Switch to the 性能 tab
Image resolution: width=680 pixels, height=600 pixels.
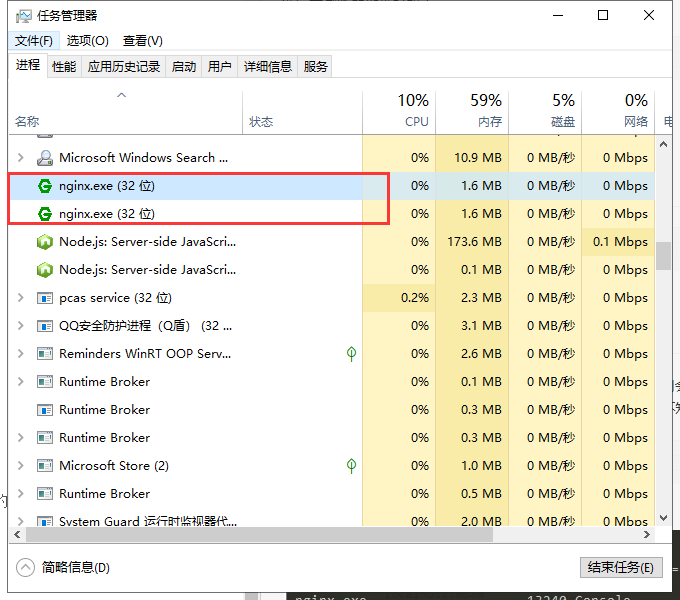[64, 67]
